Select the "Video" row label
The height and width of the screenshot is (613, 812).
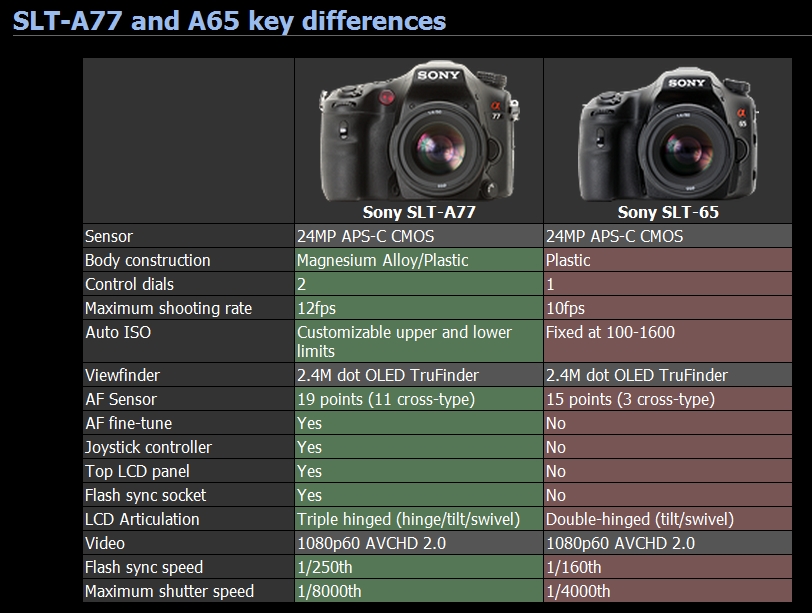pyautogui.click(x=105, y=543)
